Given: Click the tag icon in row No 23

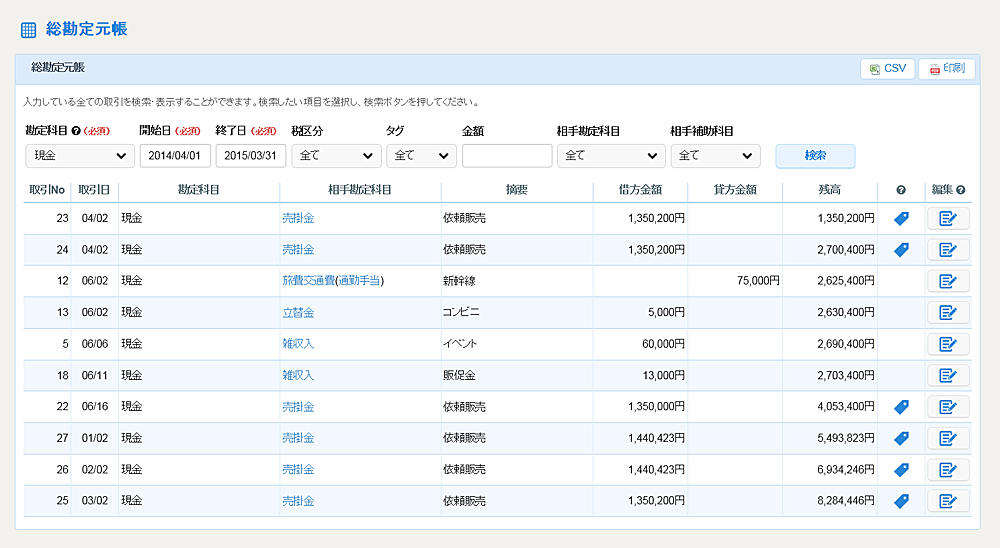Looking at the screenshot, I should (x=901, y=219).
